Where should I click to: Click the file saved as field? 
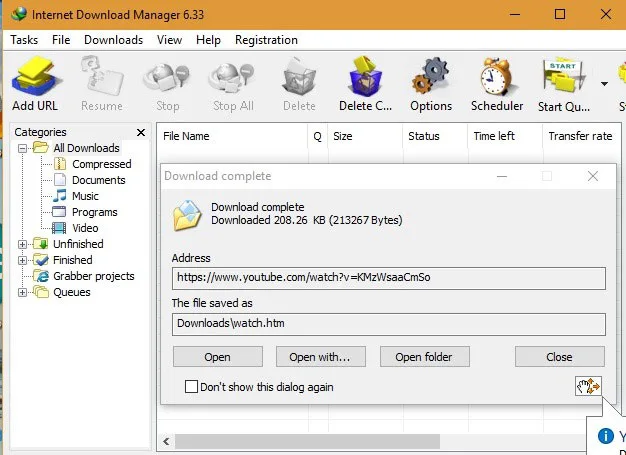389,324
